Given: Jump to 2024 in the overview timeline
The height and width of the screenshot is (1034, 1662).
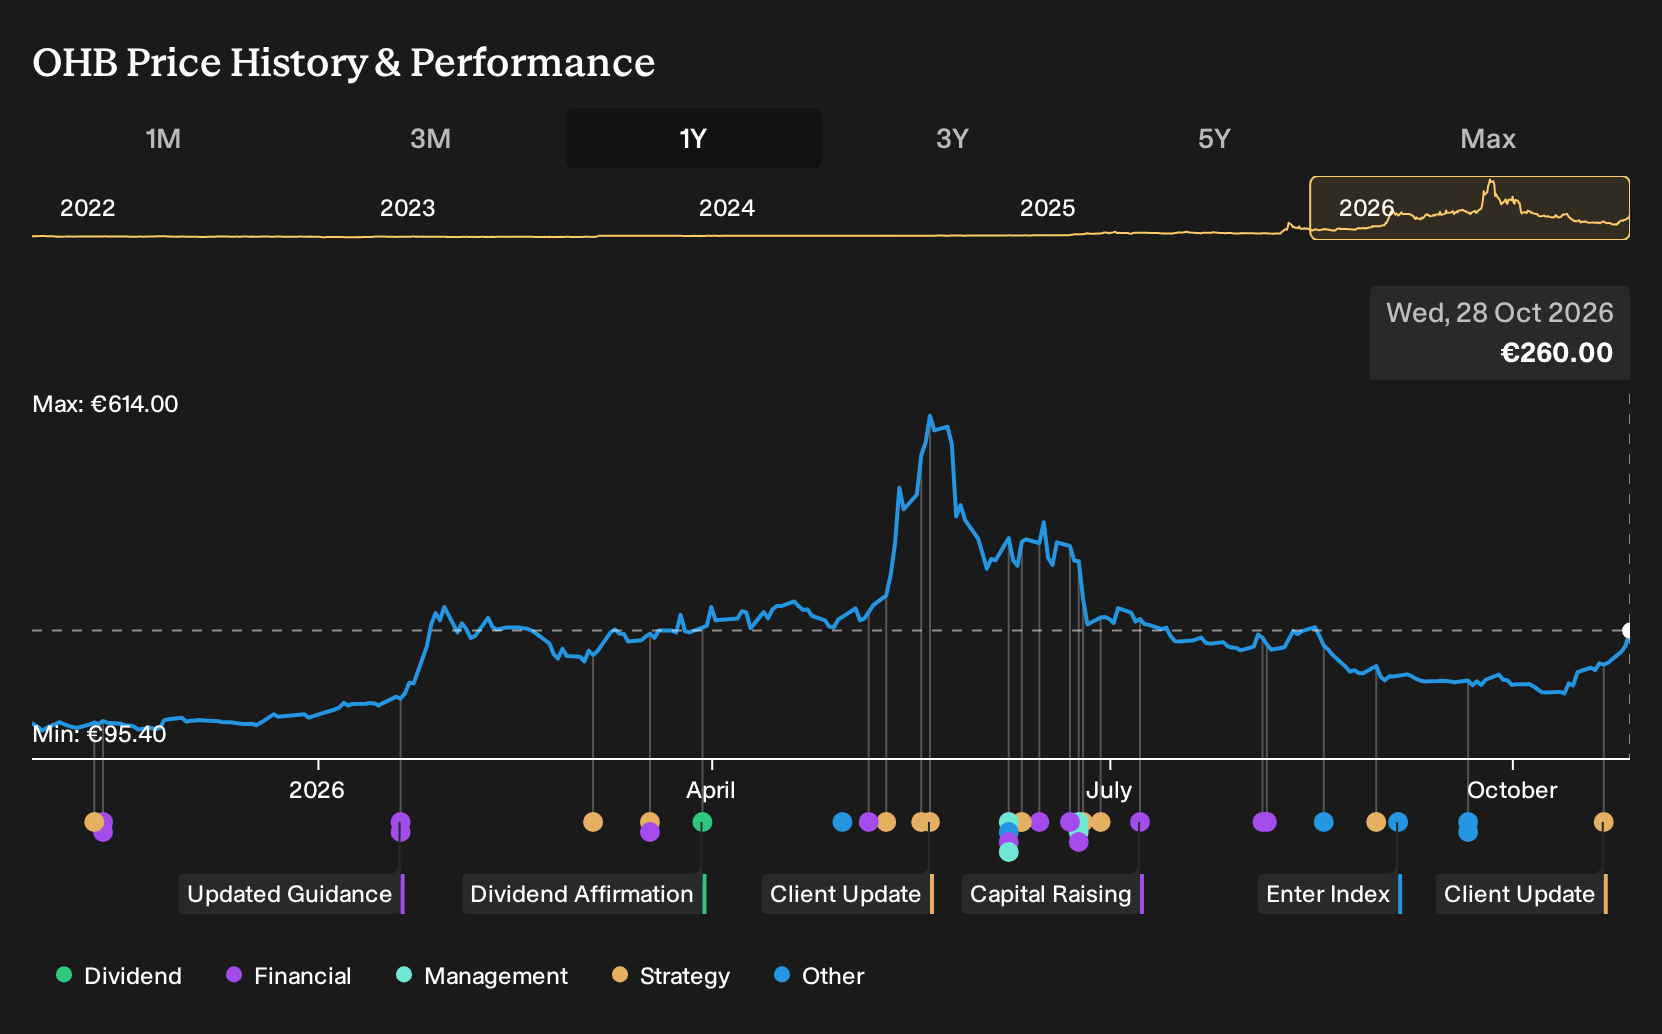Looking at the screenshot, I should (726, 208).
